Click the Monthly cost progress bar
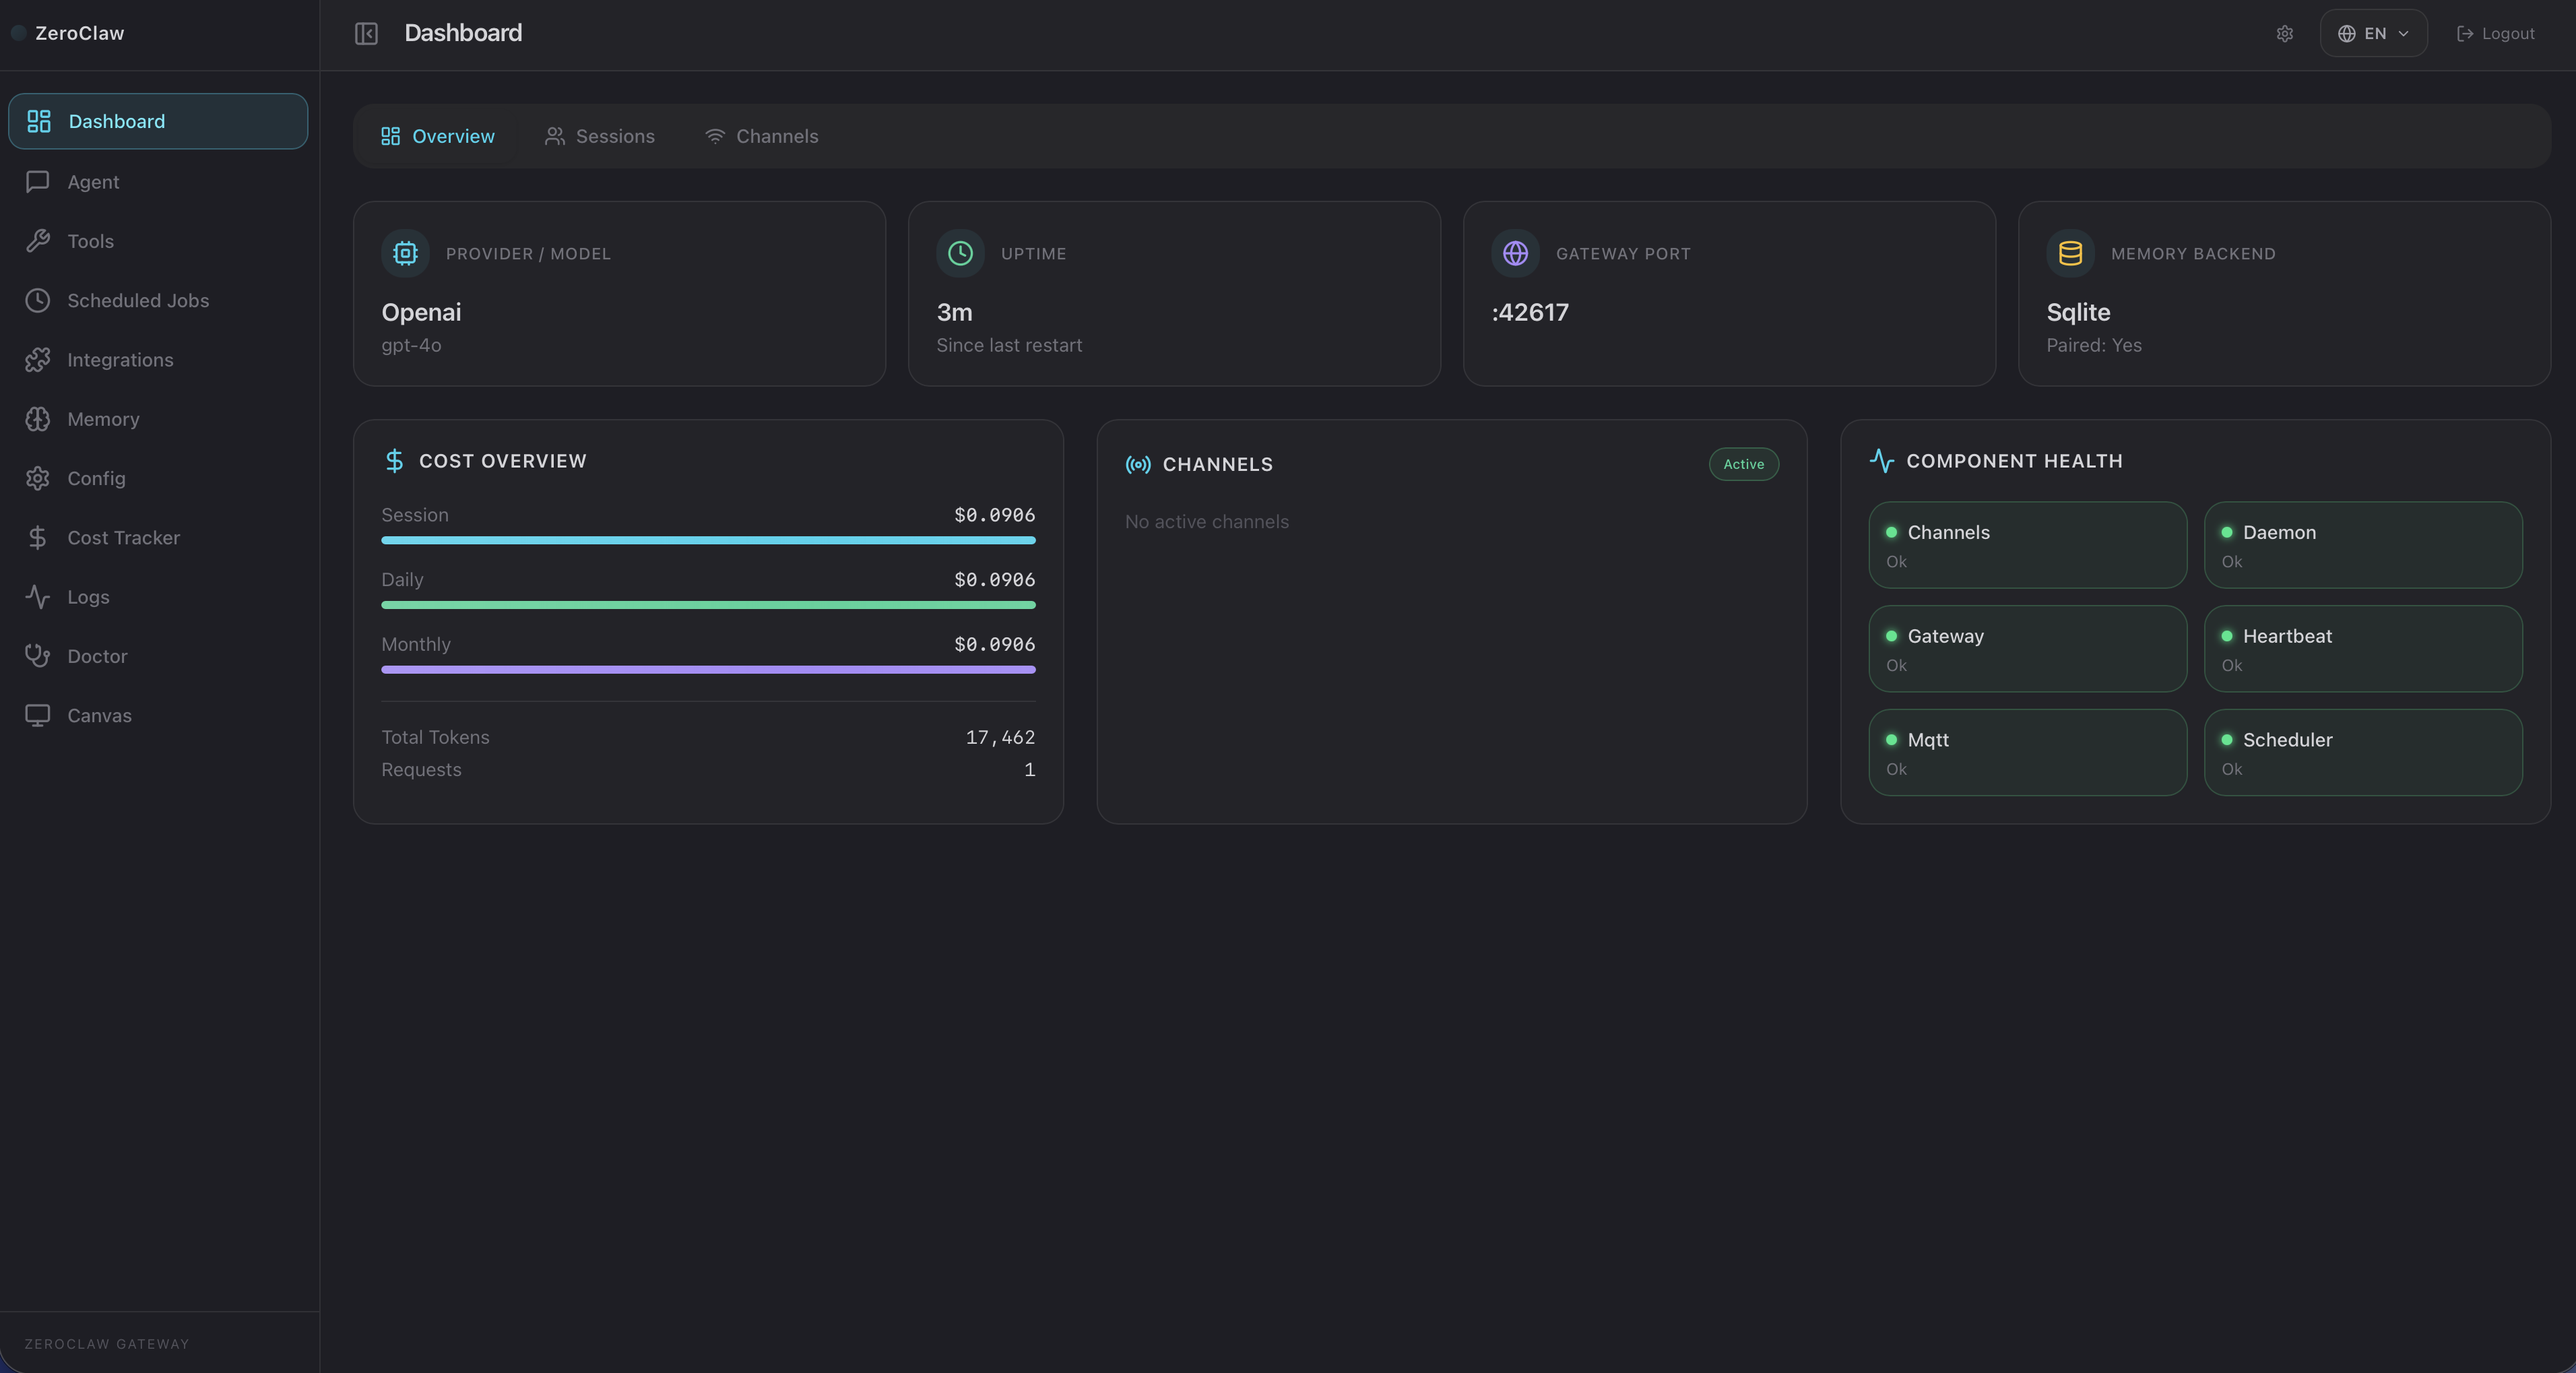Viewport: 2576px width, 1373px height. [x=708, y=669]
